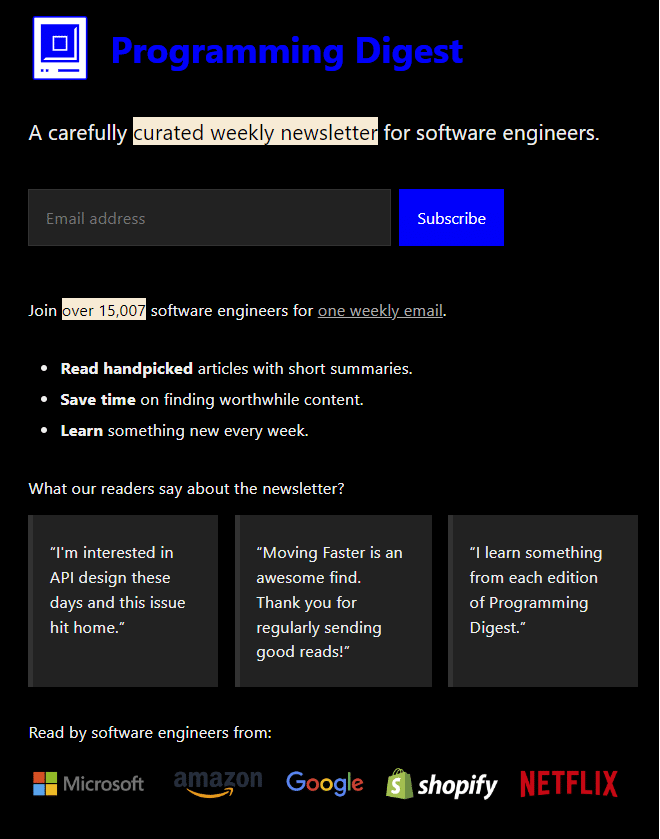660x839 pixels.
Task: Click the Programming Digest logo icon
Action: tap(60, 47)
